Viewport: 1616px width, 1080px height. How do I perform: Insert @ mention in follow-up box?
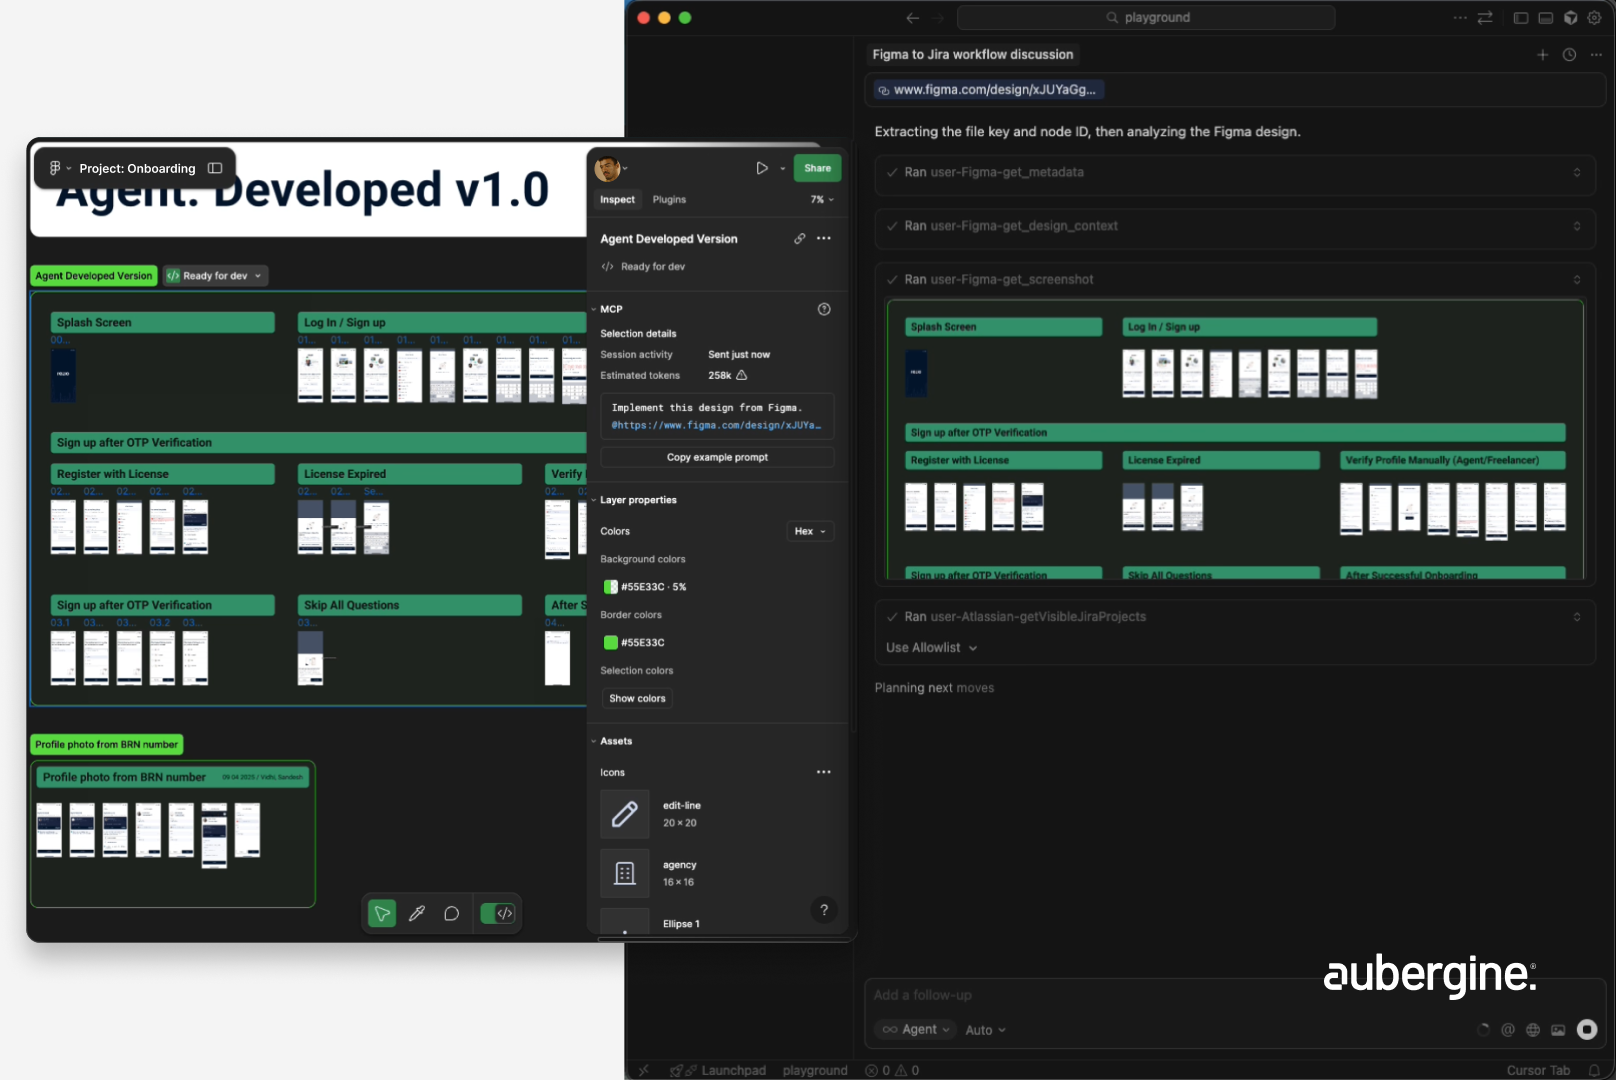1508,1030
